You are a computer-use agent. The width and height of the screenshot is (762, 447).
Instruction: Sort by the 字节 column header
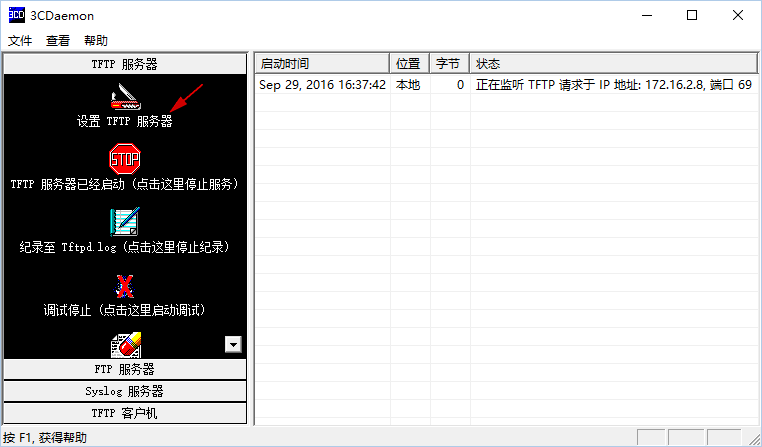(x=450, y=64)
